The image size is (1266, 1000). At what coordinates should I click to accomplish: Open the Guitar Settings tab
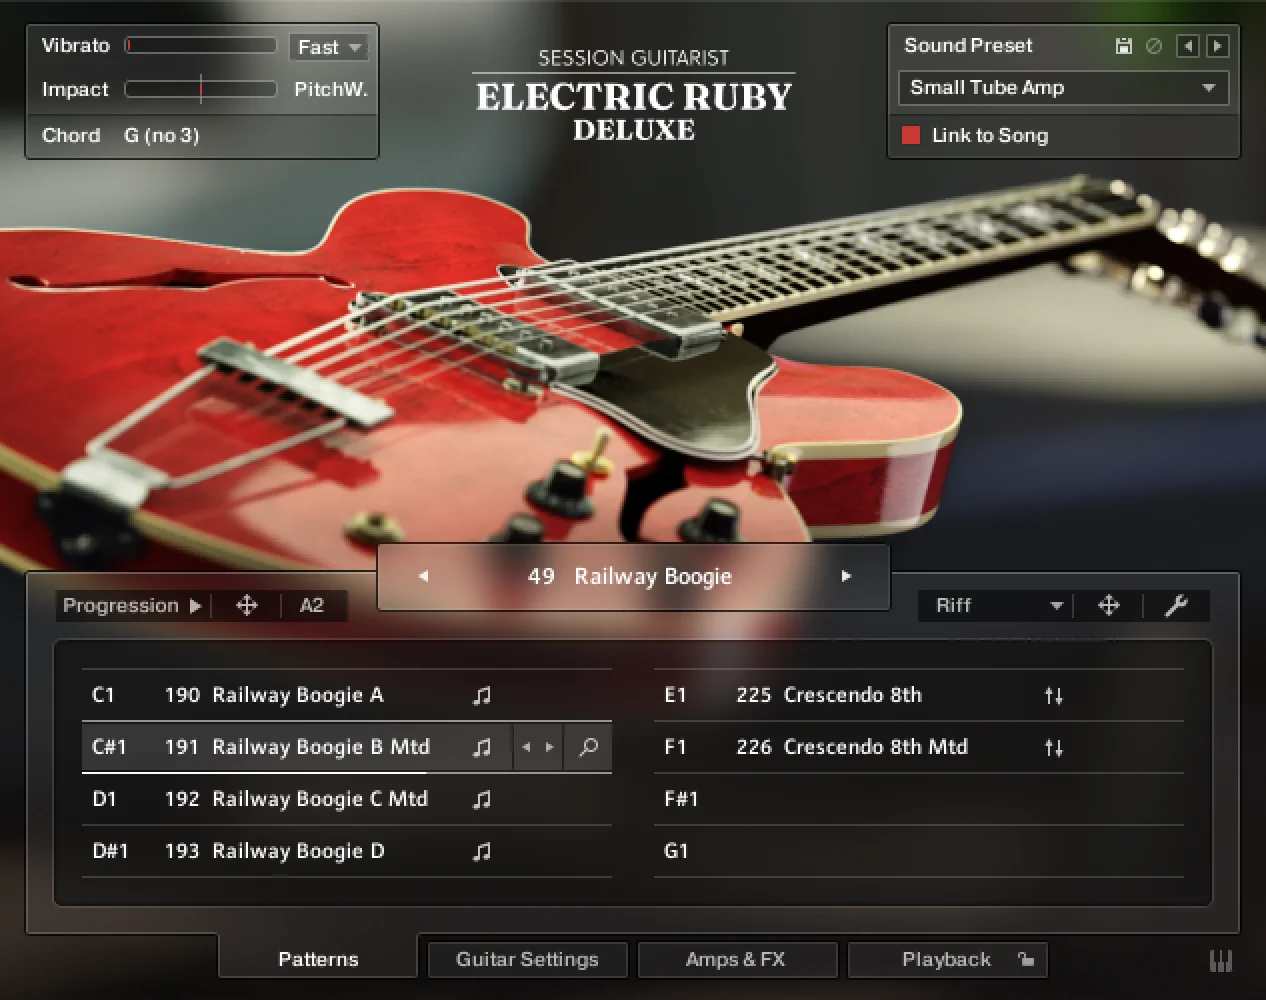527,959
